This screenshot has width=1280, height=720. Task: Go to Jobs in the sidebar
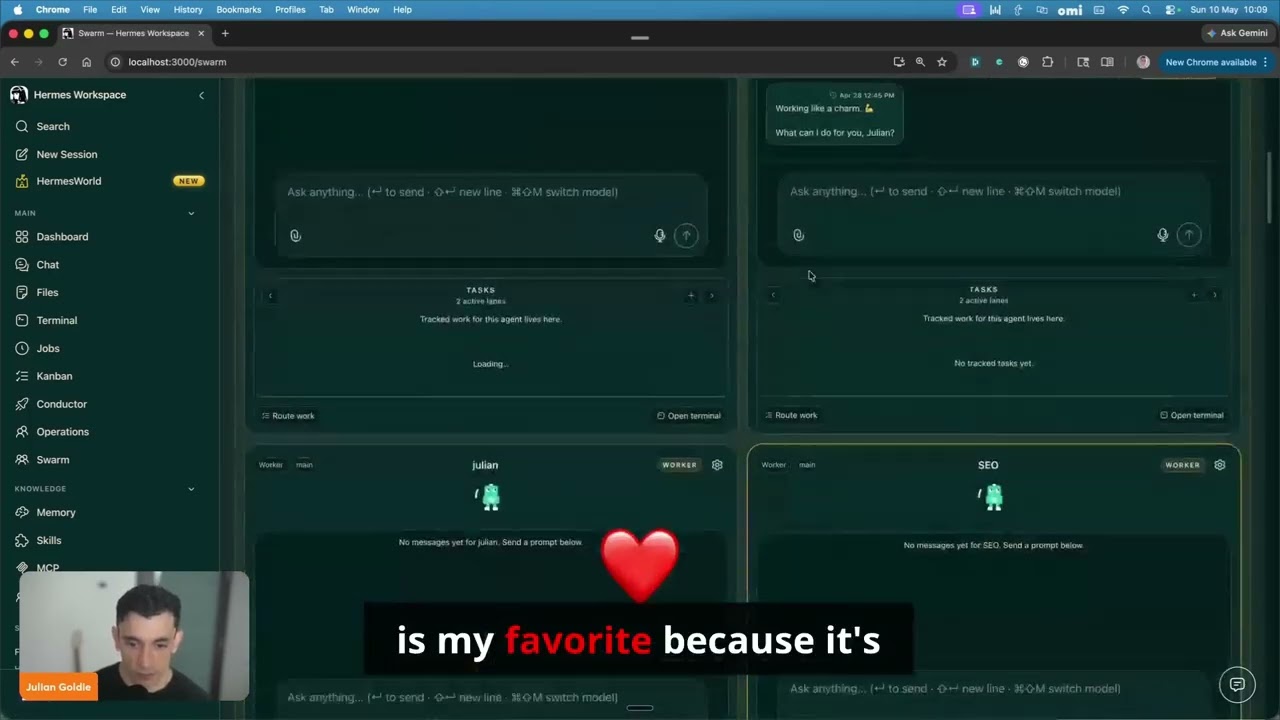tap(48, 349)
